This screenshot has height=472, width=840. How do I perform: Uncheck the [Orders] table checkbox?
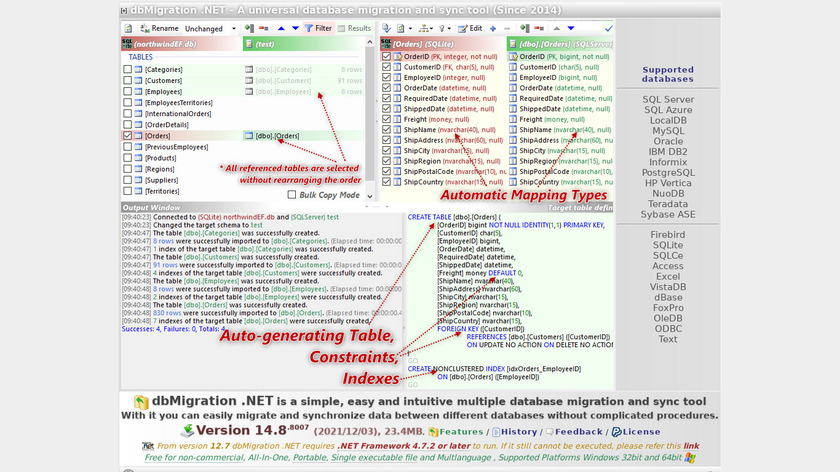[x=128, y=136]
